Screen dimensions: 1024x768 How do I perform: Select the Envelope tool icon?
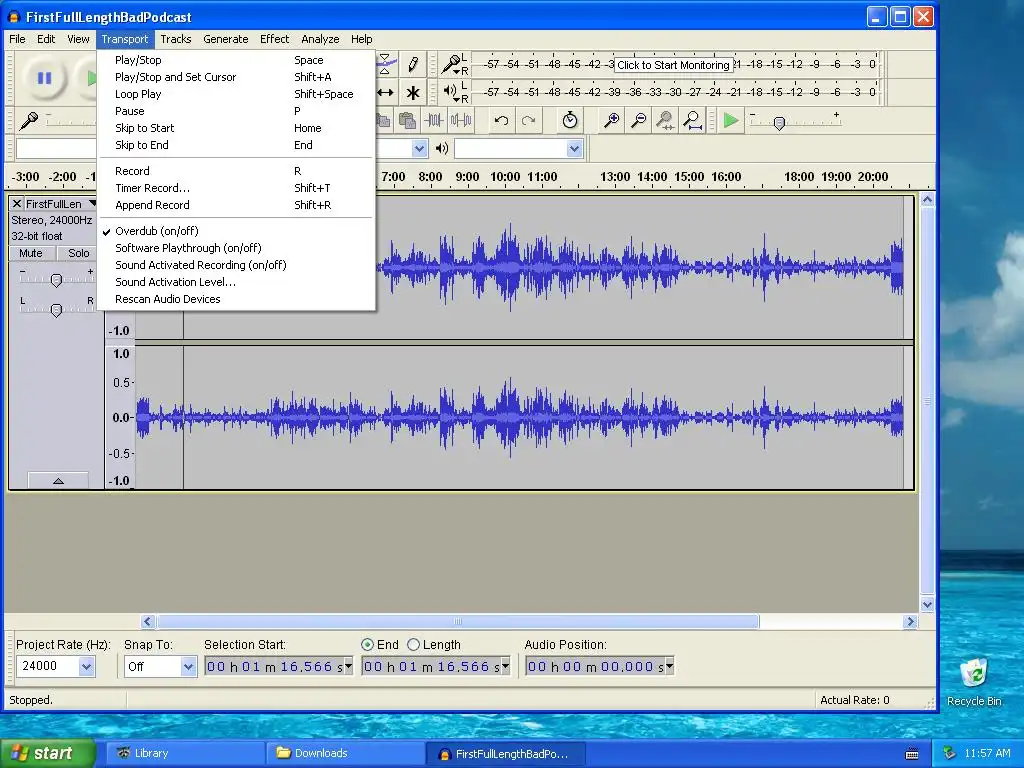(385, 64)
